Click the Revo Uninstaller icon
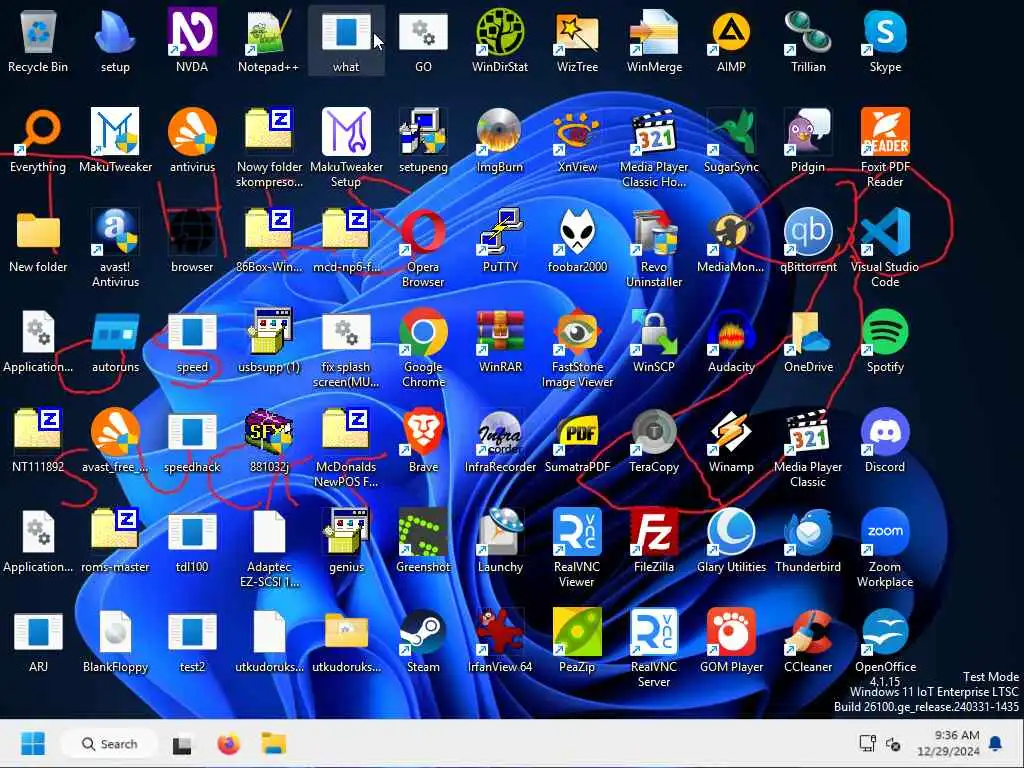Viewport: 1024px width, 768px height. [654, 232]
